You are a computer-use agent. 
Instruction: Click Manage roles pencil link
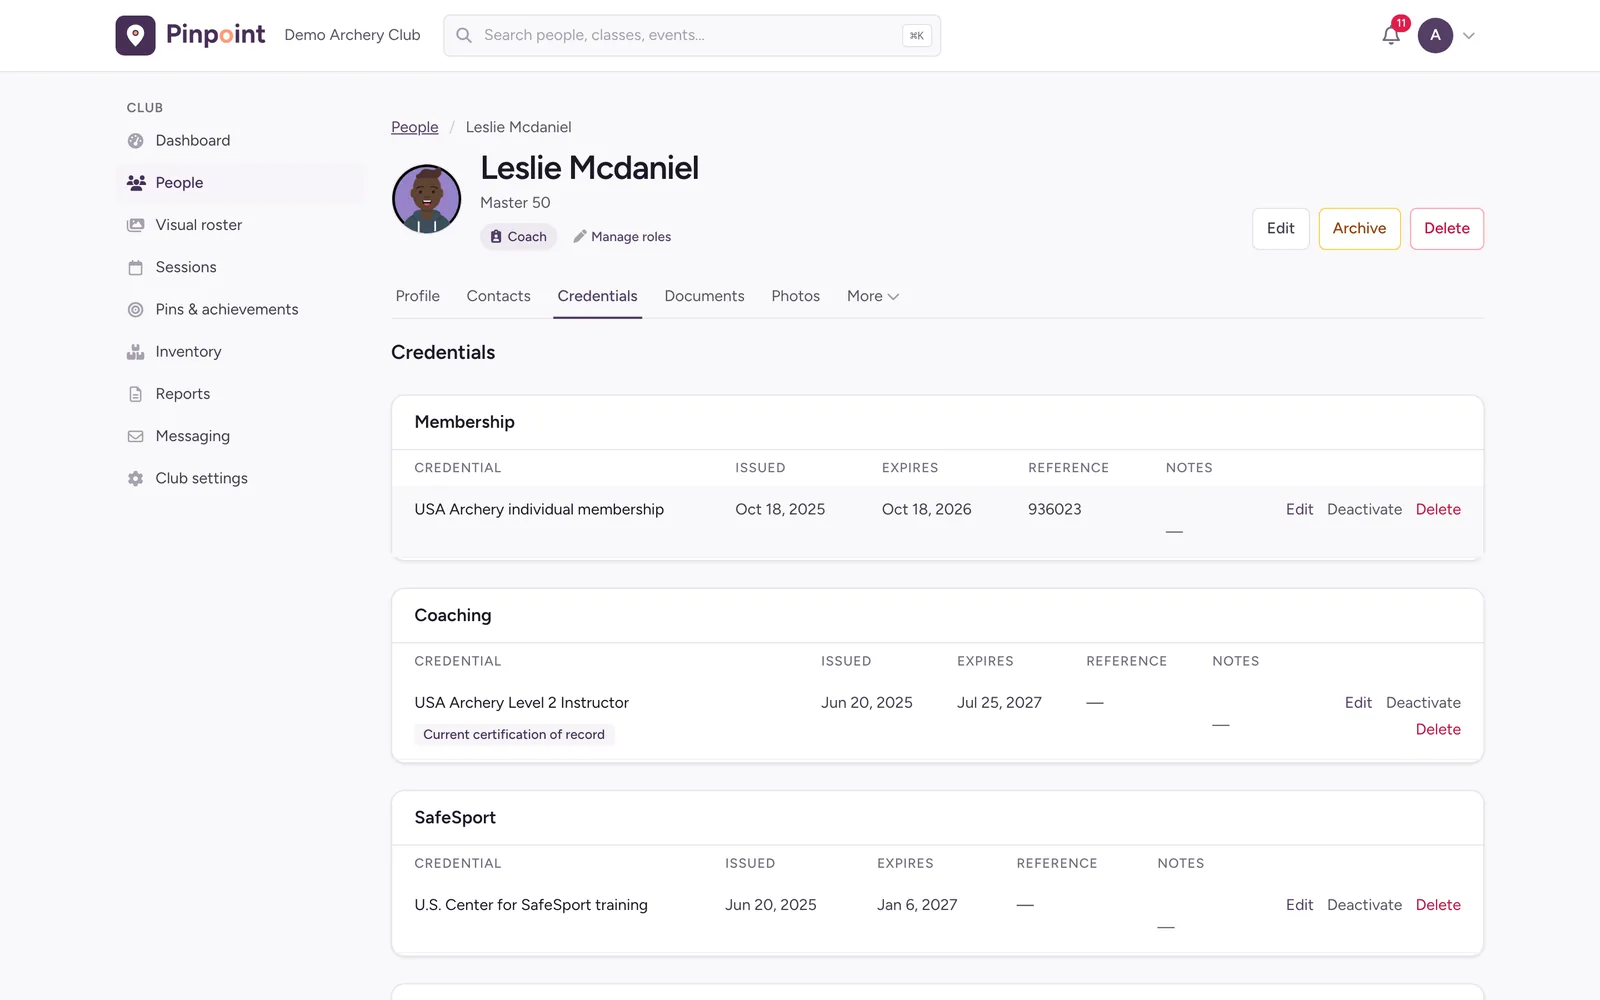[622, 237]
